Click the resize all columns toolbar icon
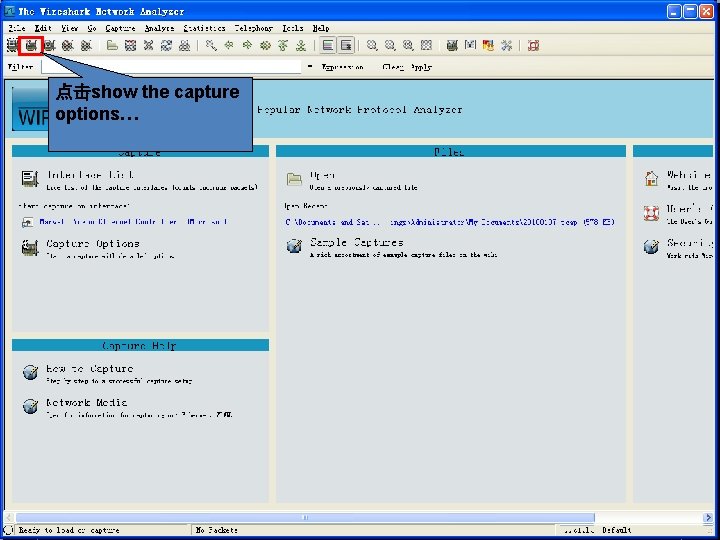This screenshot has height=540, width=720. (x=426, y=45)
